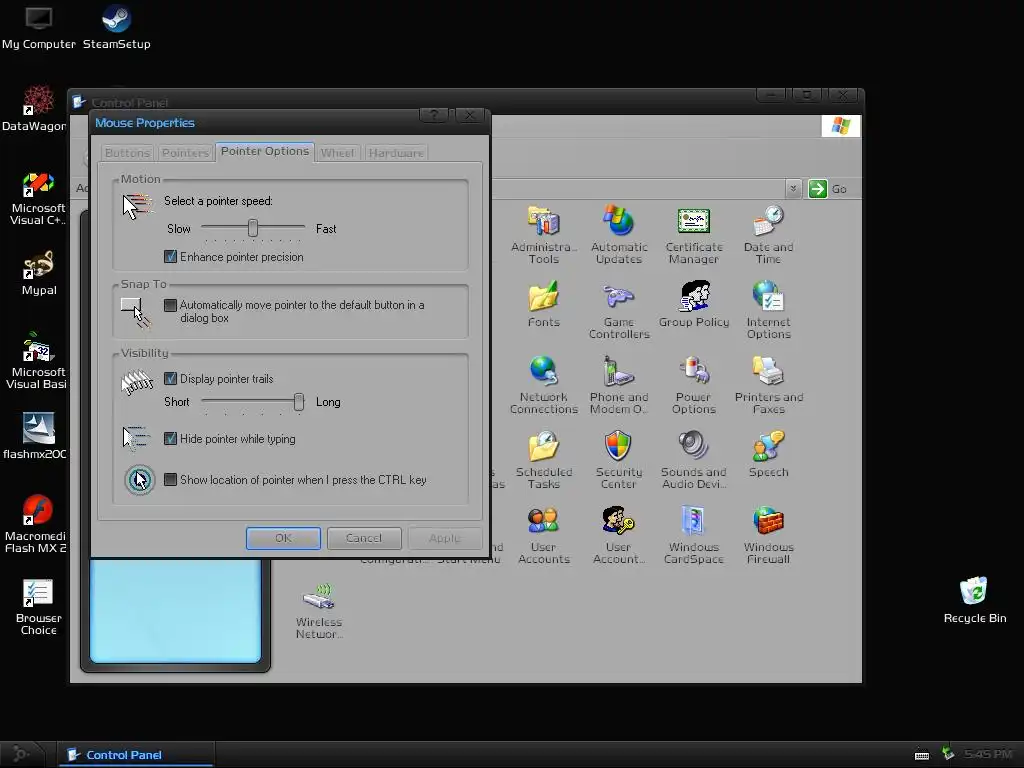1024x768 pixels.
Task: Click the Apply button
Action: coord(445,538)
